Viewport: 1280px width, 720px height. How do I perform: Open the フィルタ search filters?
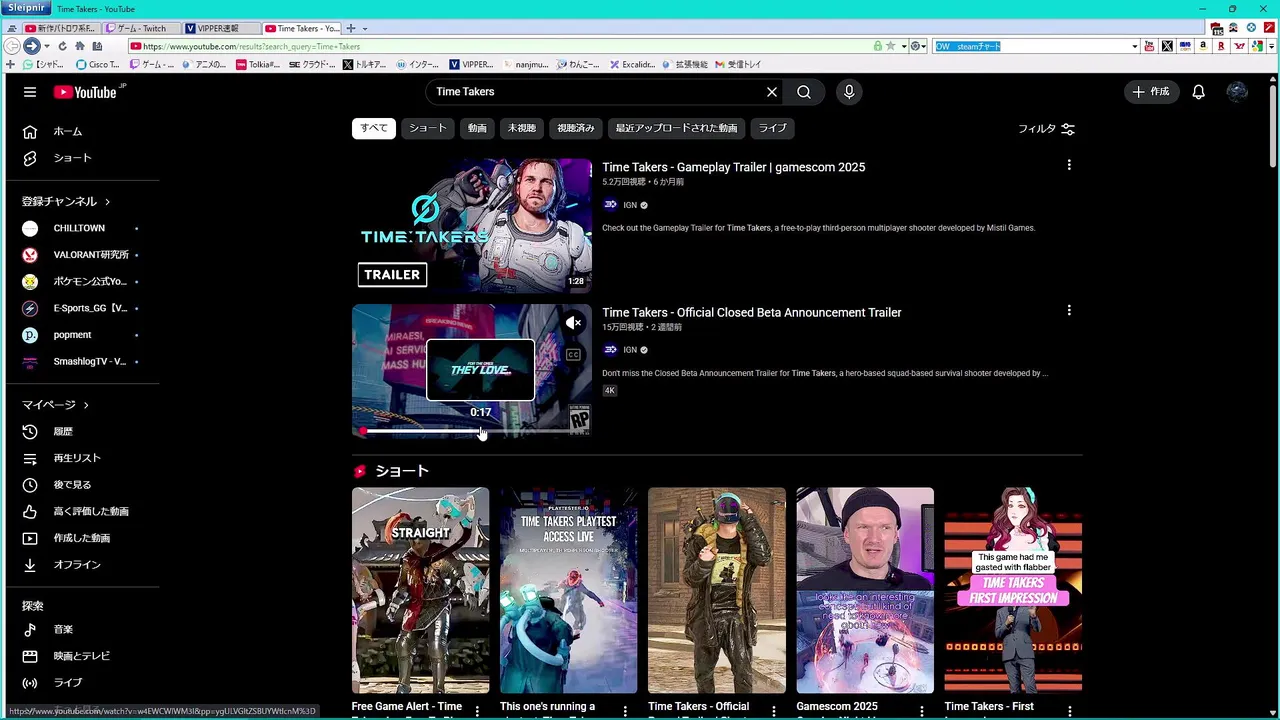point(1046,129)
